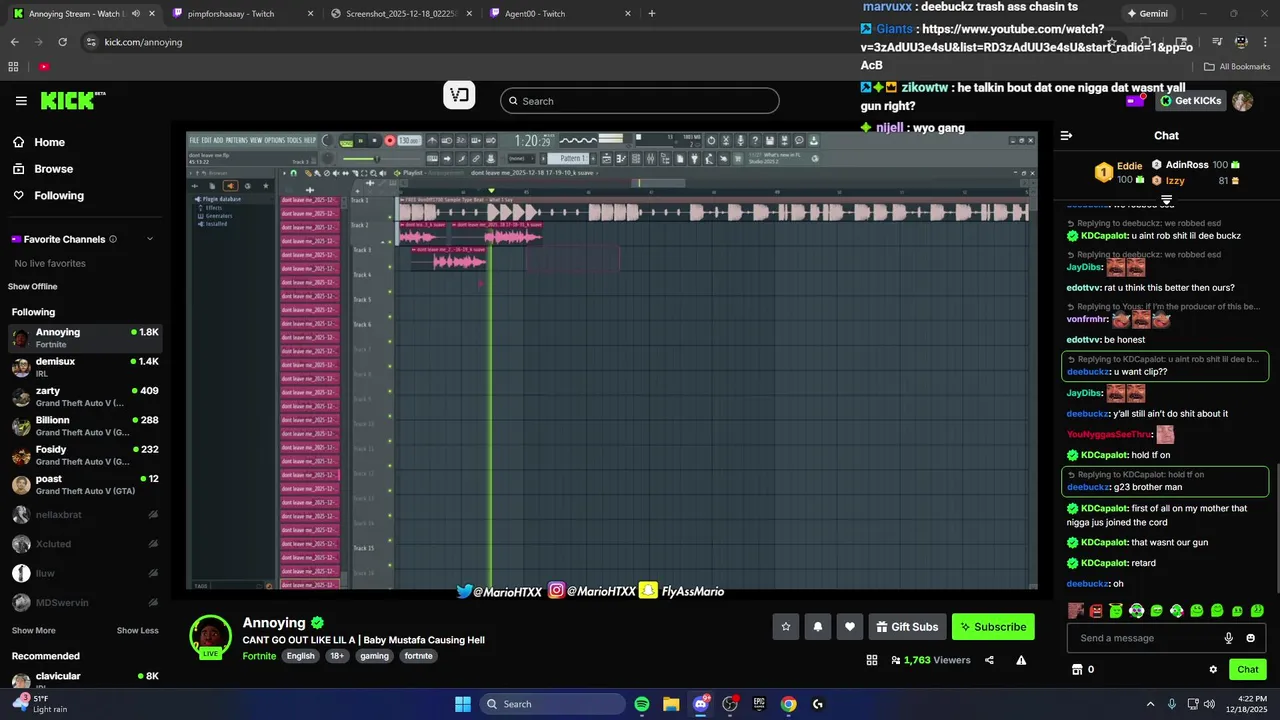Toggle volume from the system tray speaker

point(1209,704)
